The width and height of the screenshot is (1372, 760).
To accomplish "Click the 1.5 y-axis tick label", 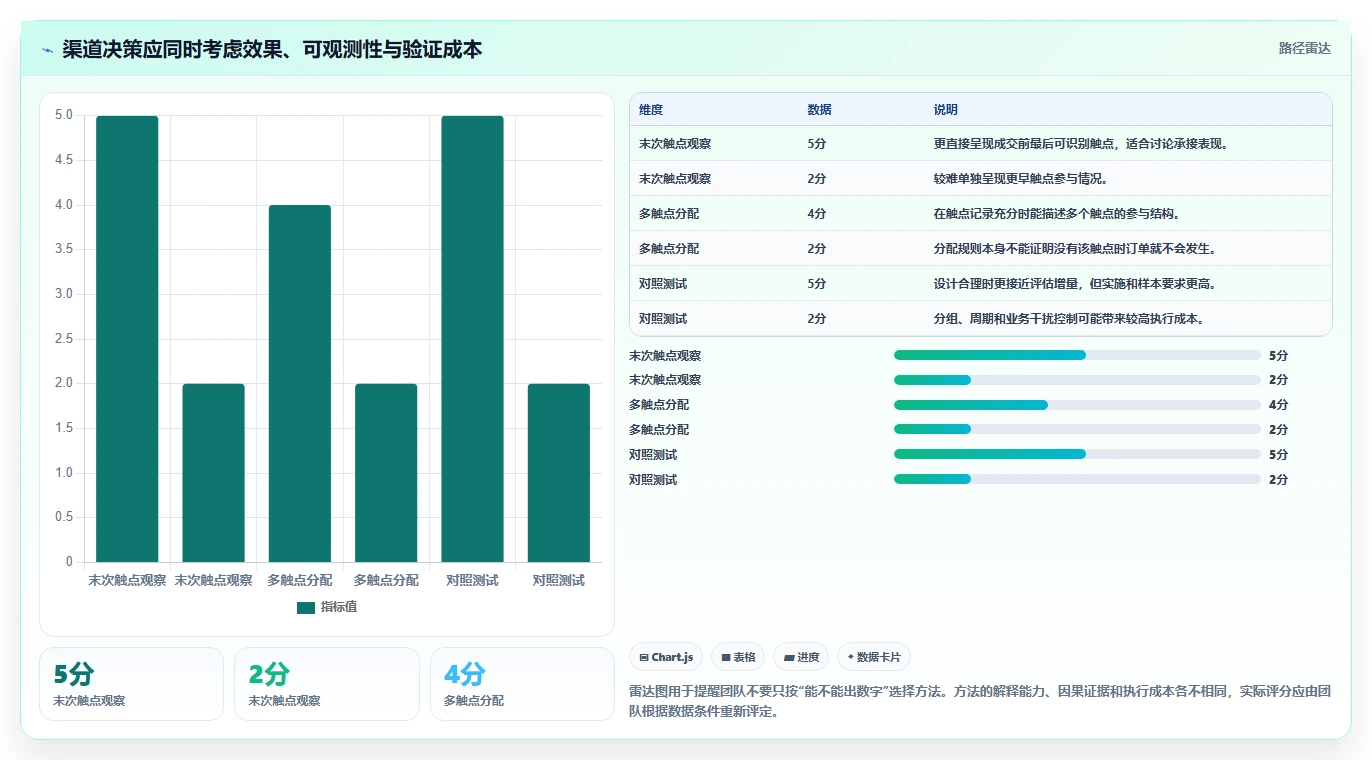I will pyautogui.click(x=64, y=428).
